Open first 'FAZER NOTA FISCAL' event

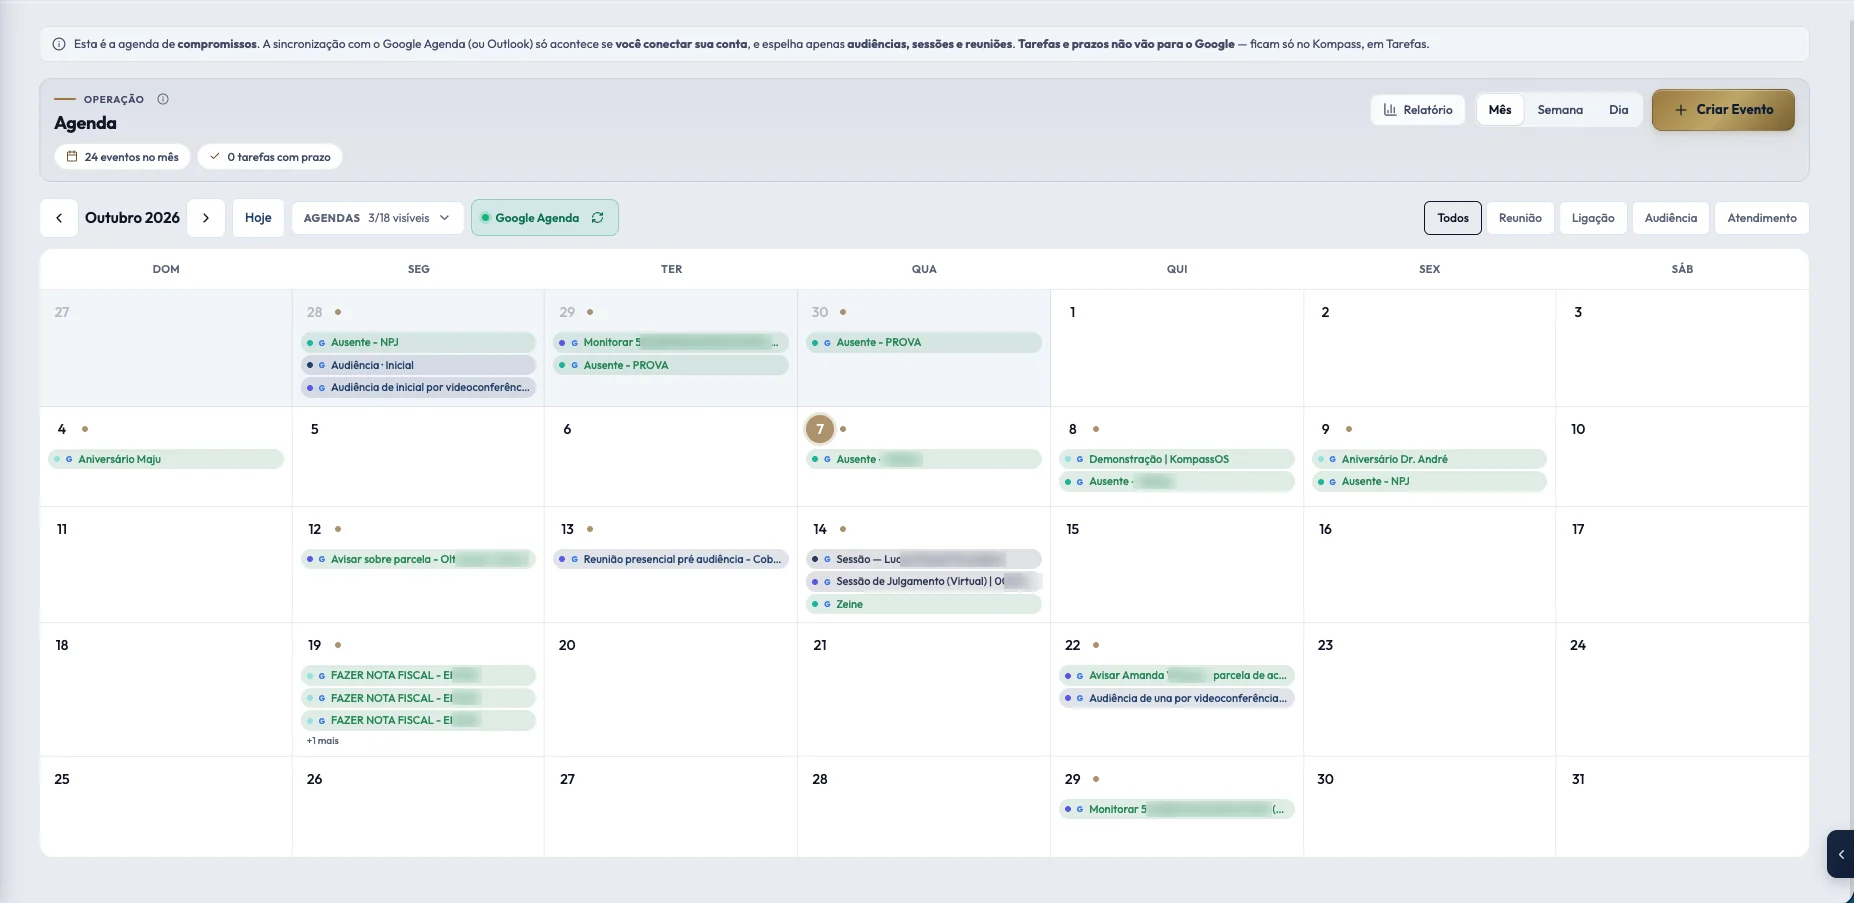[x=418, y=675]
